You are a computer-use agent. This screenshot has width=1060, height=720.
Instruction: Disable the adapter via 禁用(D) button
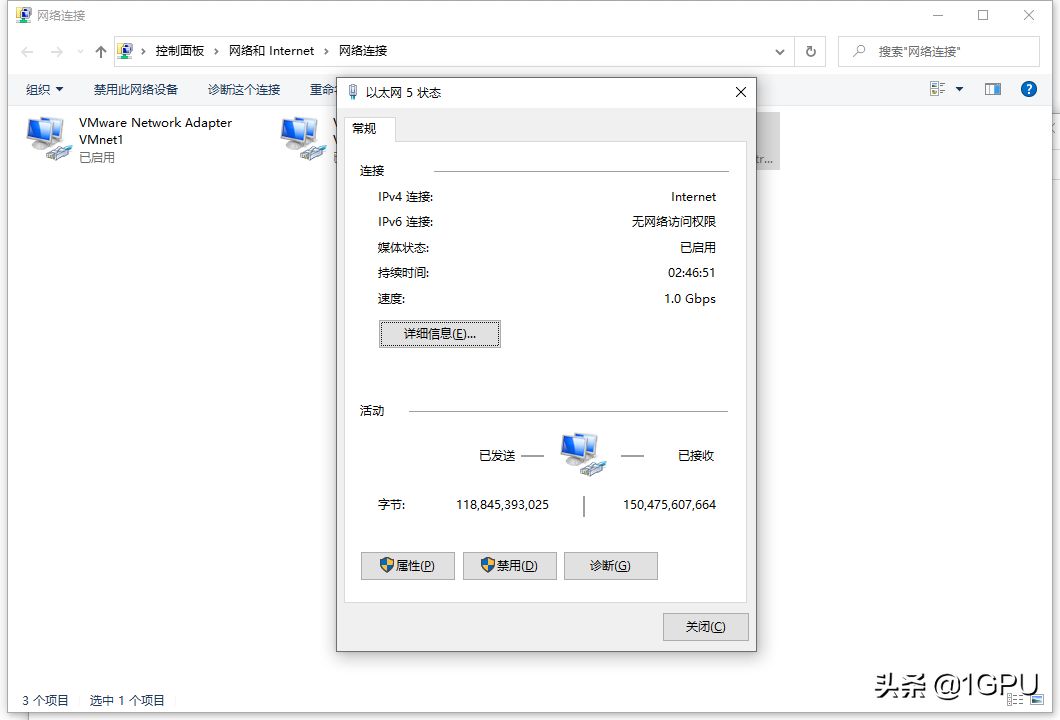pos(510,566)
